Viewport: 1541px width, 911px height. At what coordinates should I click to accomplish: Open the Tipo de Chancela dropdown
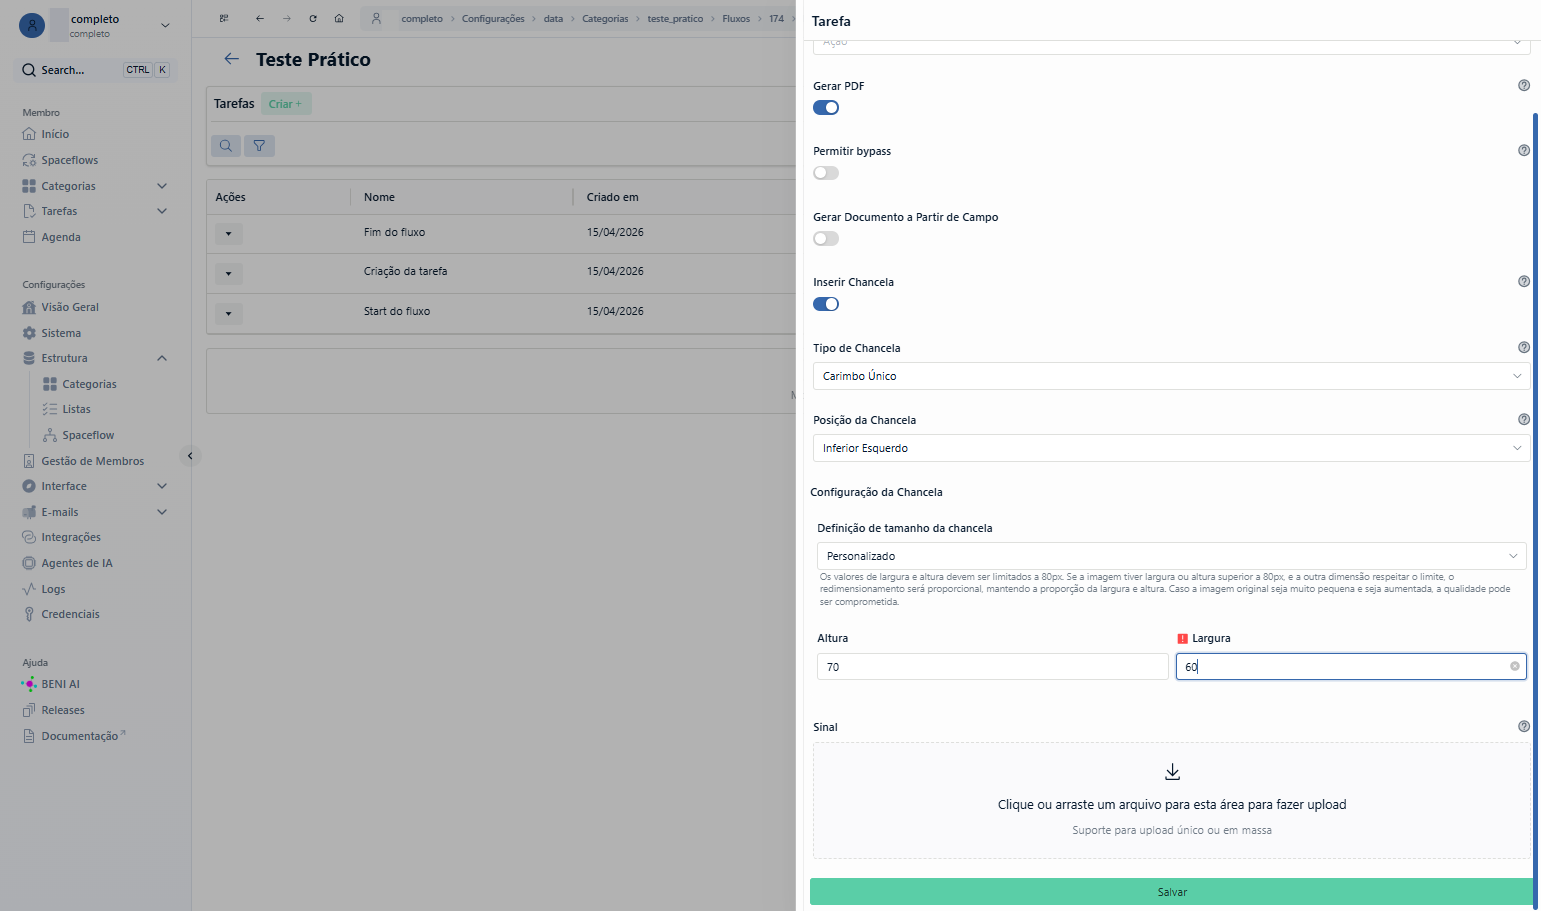[1171, 376]
